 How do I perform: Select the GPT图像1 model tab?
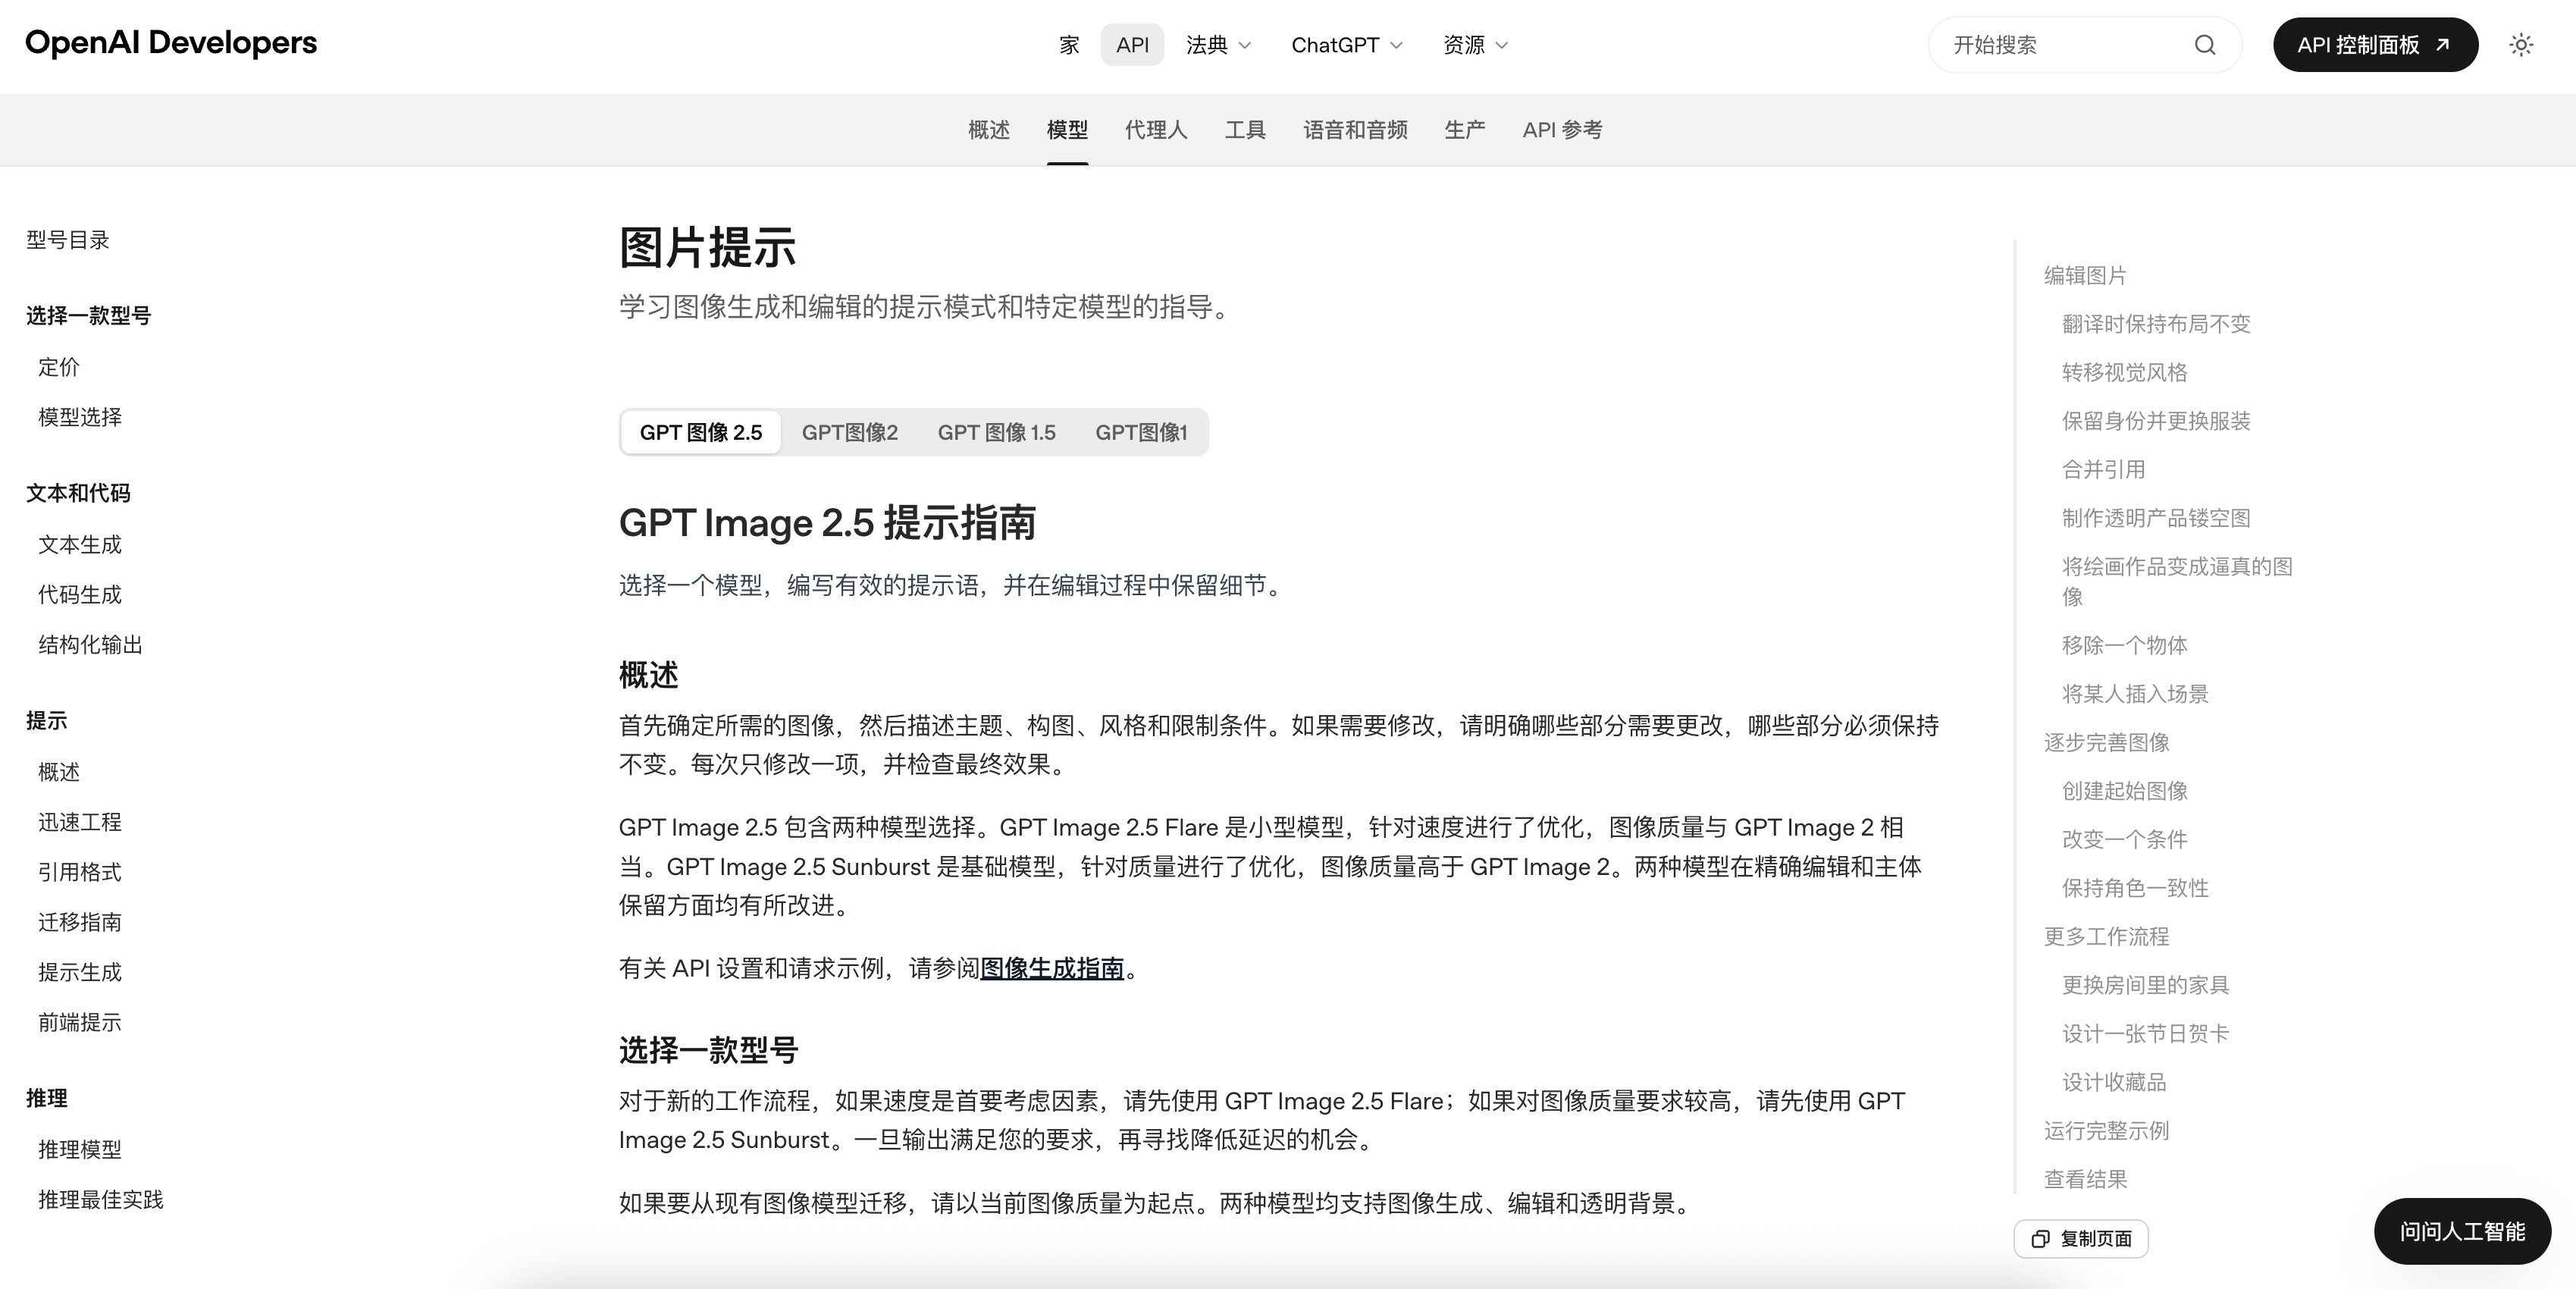[1141, 432]
